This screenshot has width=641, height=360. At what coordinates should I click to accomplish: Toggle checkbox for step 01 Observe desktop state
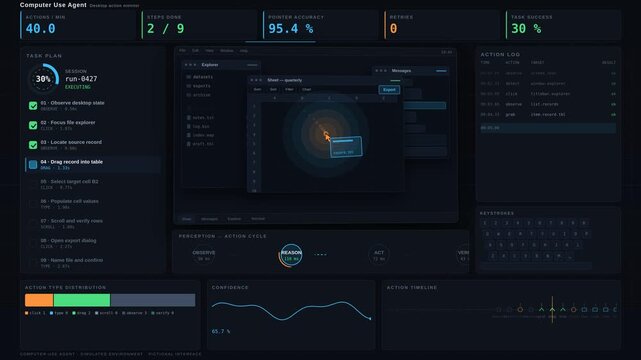33,105
